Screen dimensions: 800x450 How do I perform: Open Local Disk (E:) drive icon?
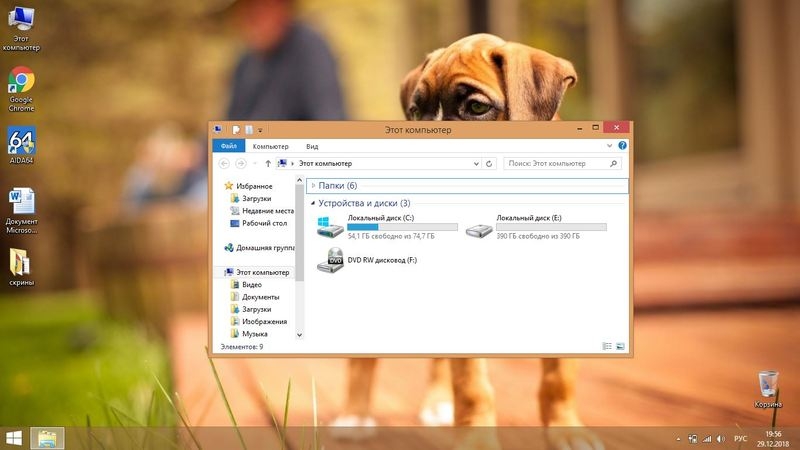[x=479, y=227]
